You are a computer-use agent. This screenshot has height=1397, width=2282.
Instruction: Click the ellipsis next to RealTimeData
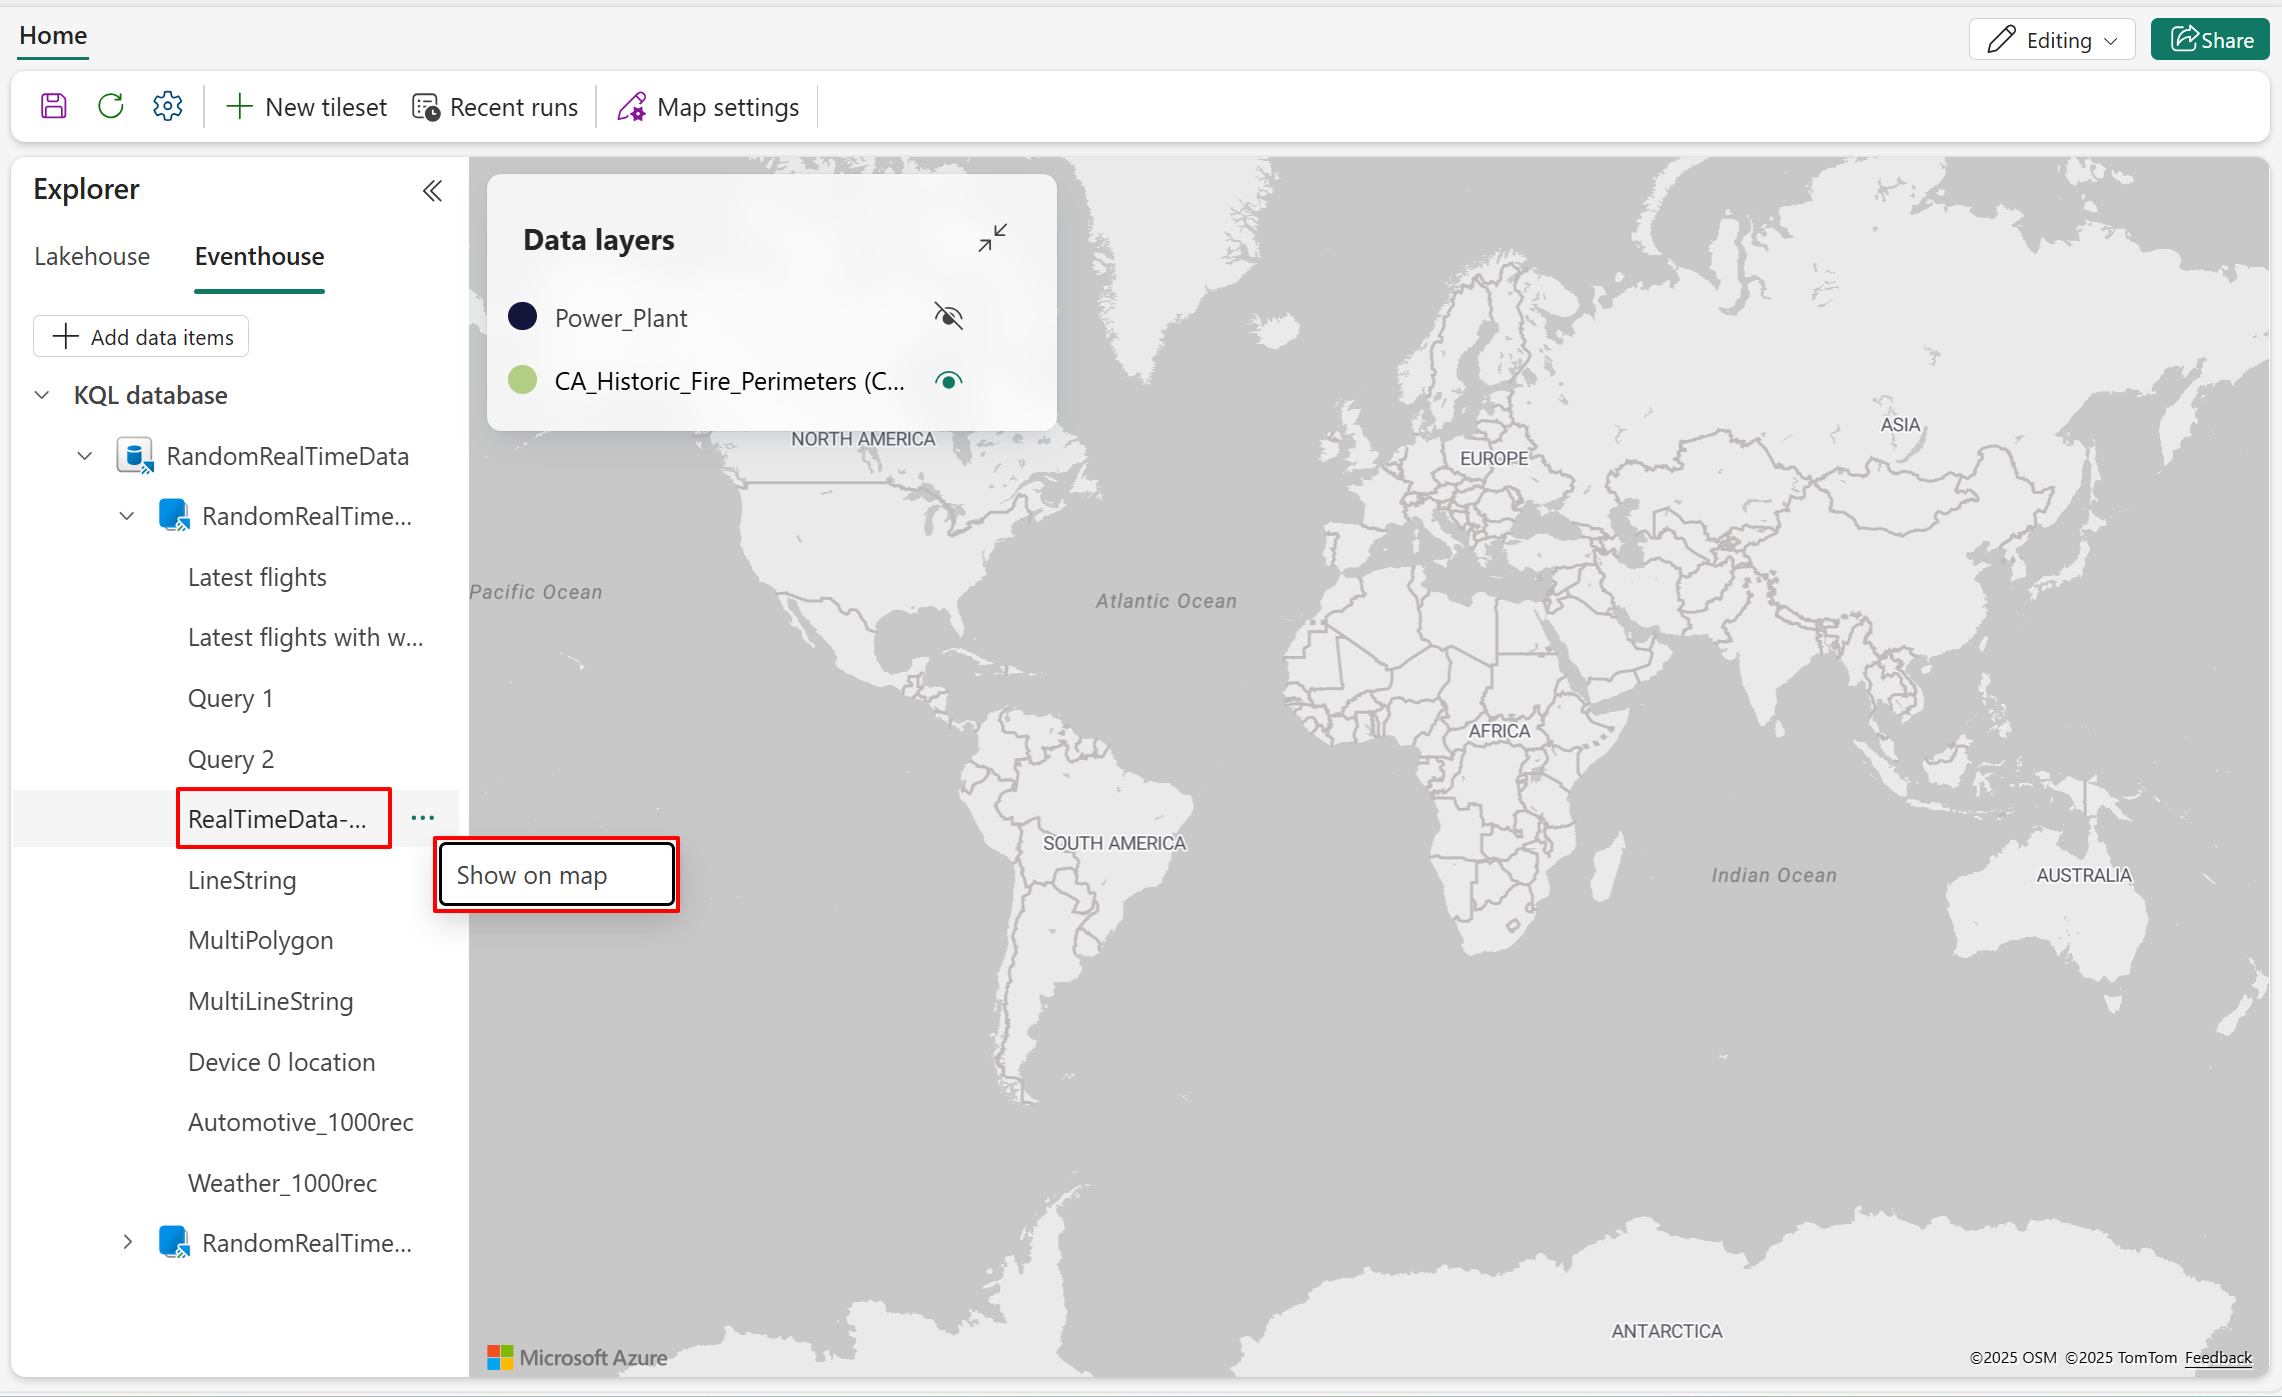423,818
